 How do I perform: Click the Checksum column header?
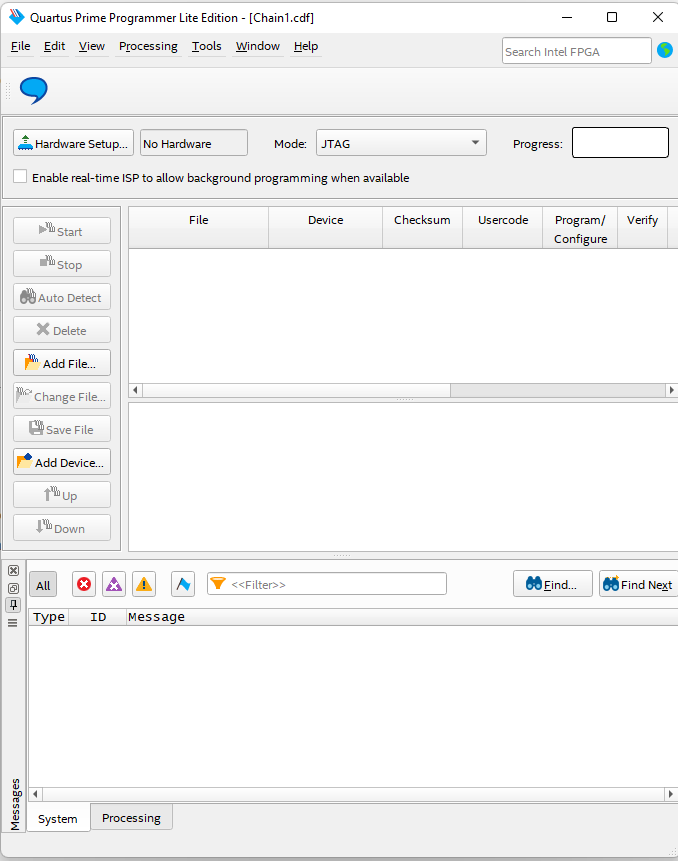coord(422,228)
